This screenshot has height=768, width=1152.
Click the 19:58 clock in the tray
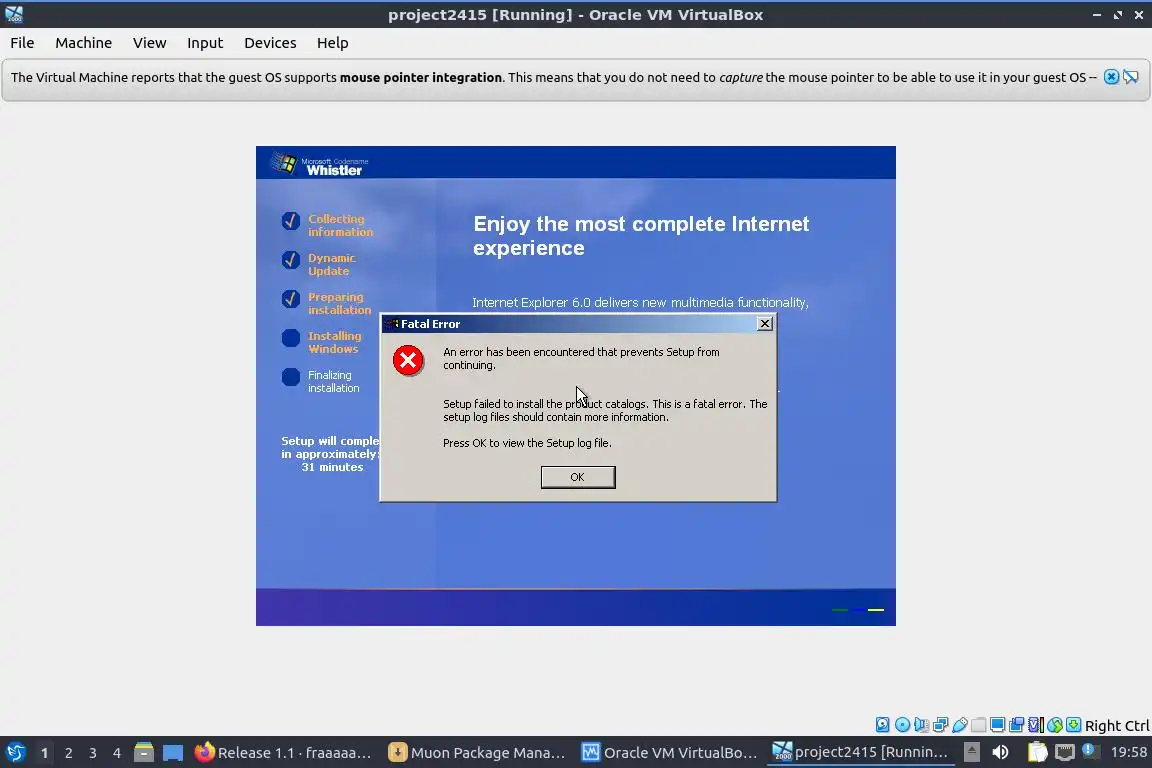1128,752
